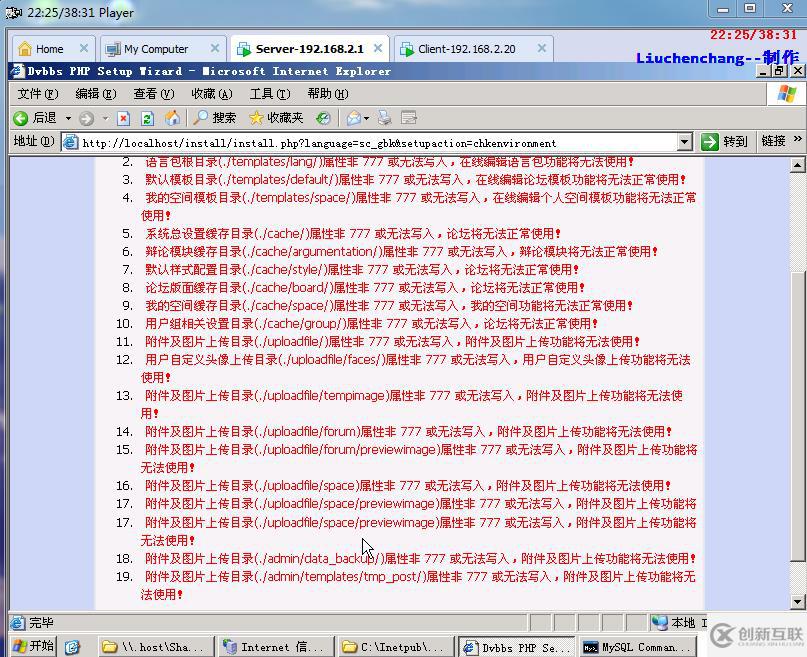Click error line mentioning ./cache/style/
Viewport: 807px width, 657px height.
pos(362,270)
